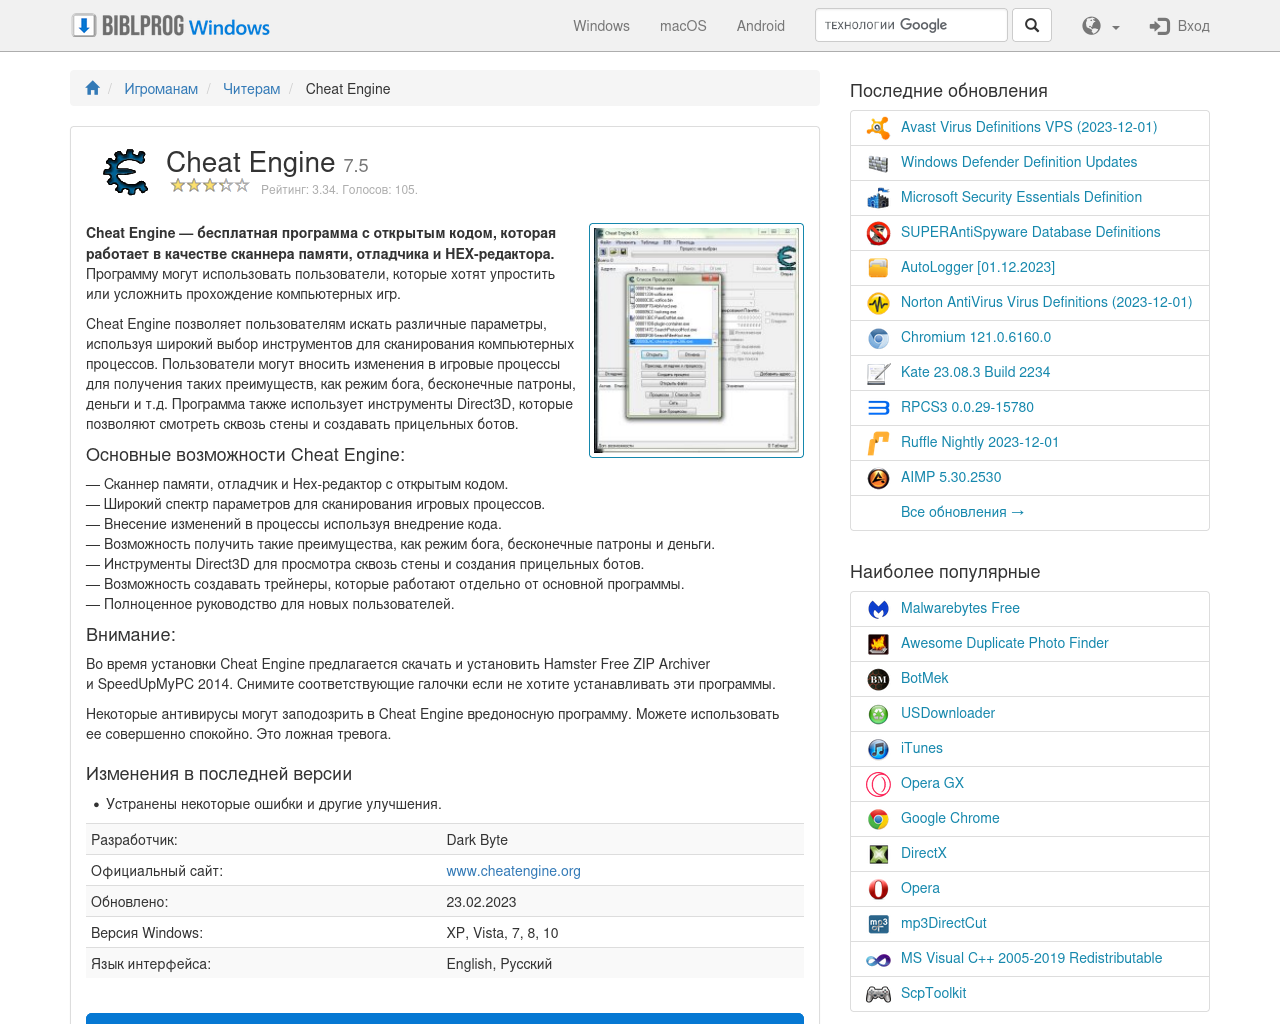Open the Android navigation tab
Image resolution: width=1280 pixels, height=1024 pixels.
pos(761,26)
